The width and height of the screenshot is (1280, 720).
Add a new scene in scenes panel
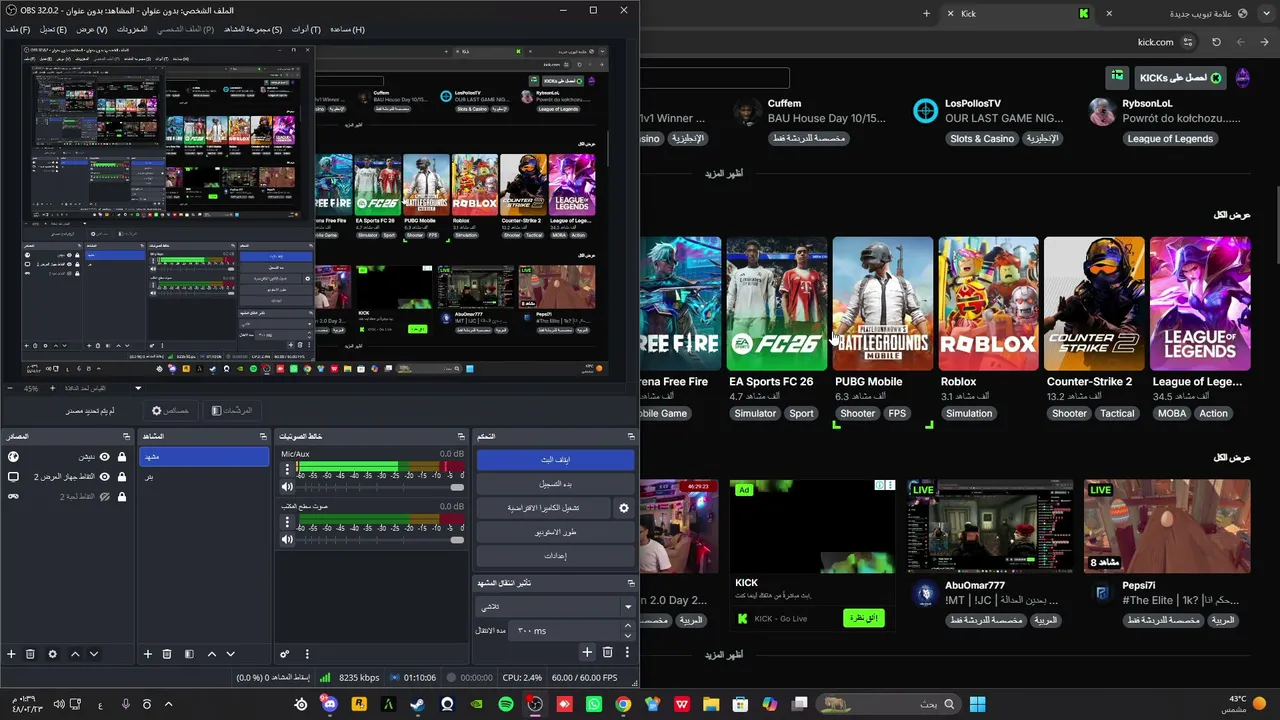[148, 654]
